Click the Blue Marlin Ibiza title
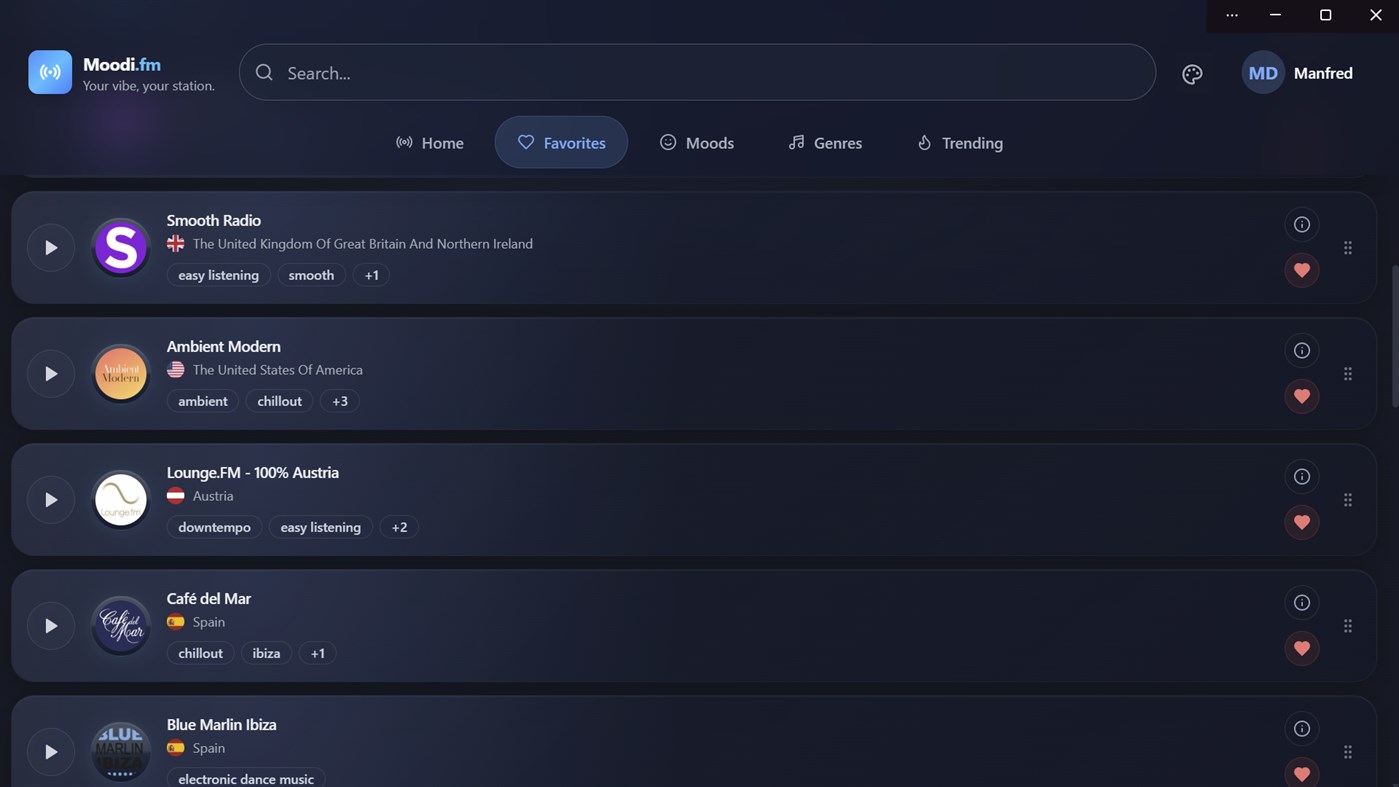The height and width of the screenshot is (787, 1399). [x=222, y=724]
